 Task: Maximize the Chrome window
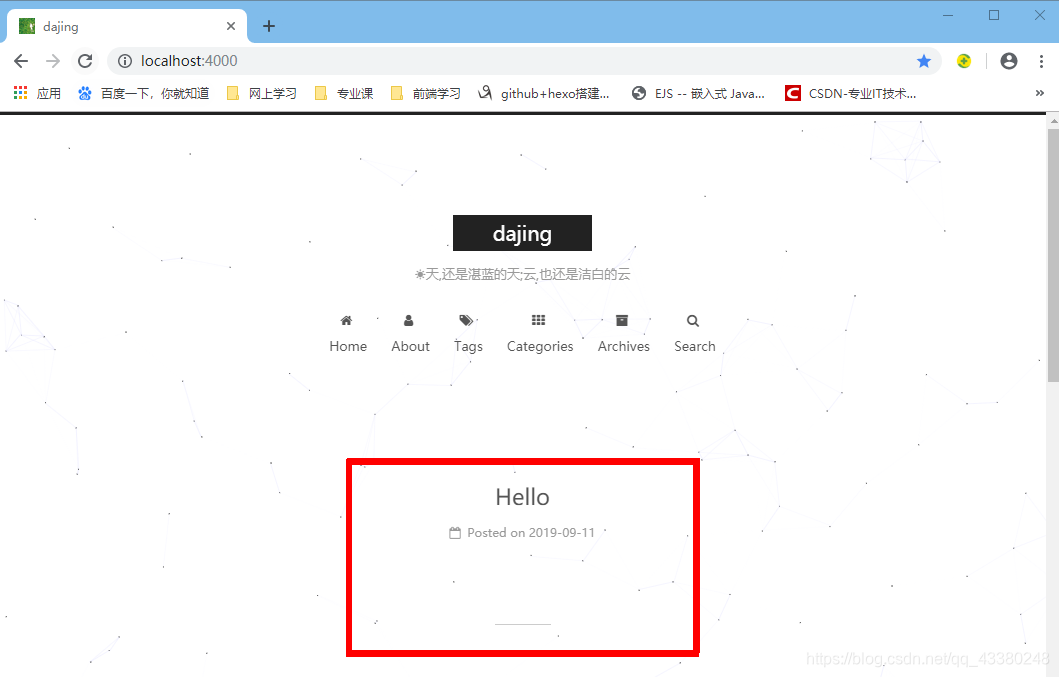pyautogui.click(x=993, y=15)
